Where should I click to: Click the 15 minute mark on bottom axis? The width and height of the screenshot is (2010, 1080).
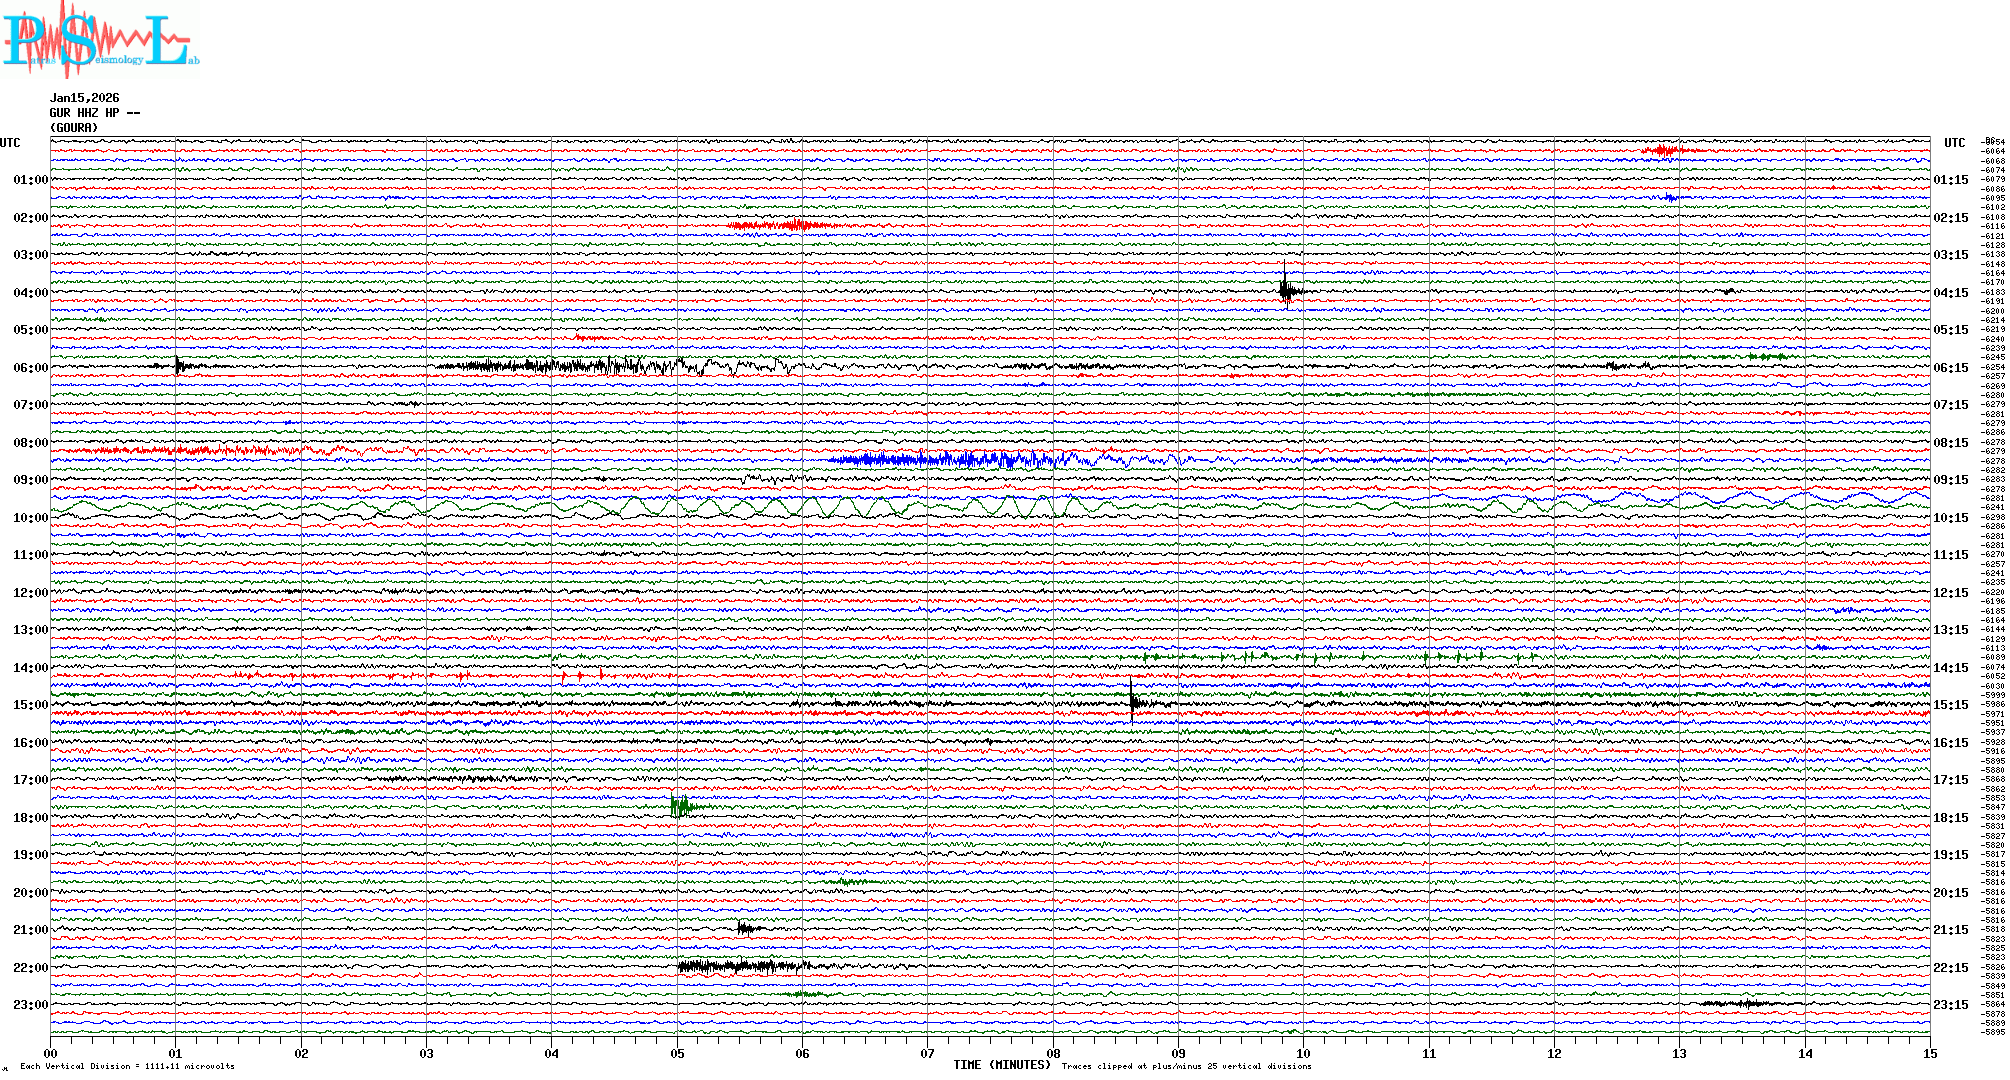tap(1929, 1053)
